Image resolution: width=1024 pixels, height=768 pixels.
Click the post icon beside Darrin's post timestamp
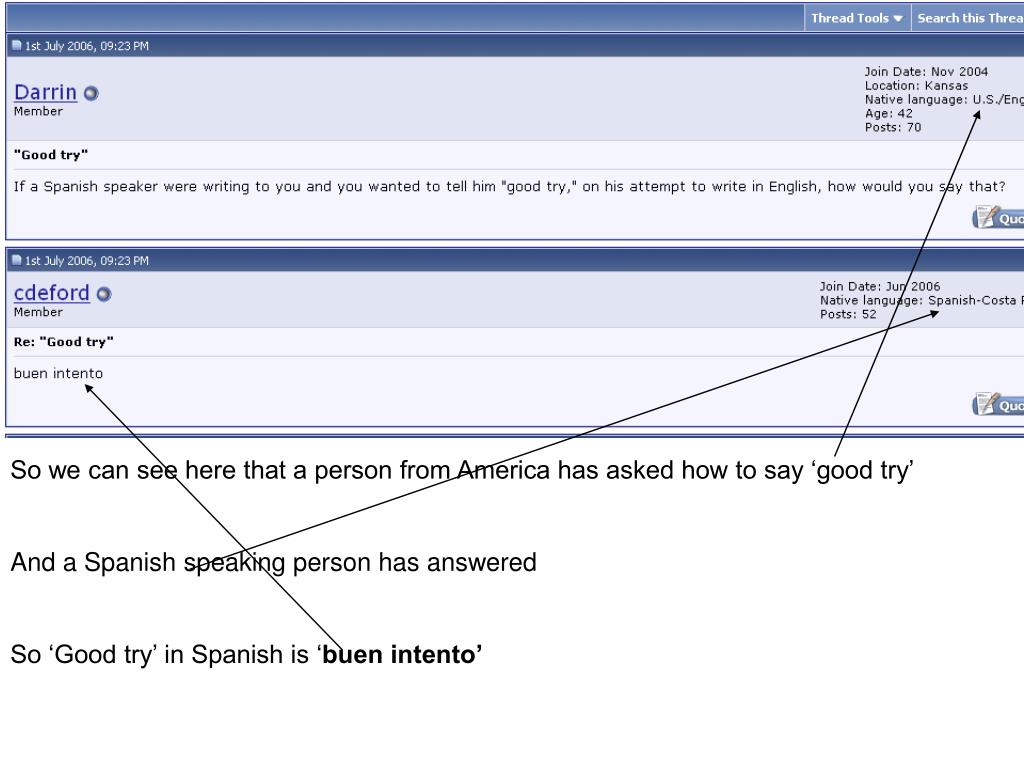(x=17, y=45)
